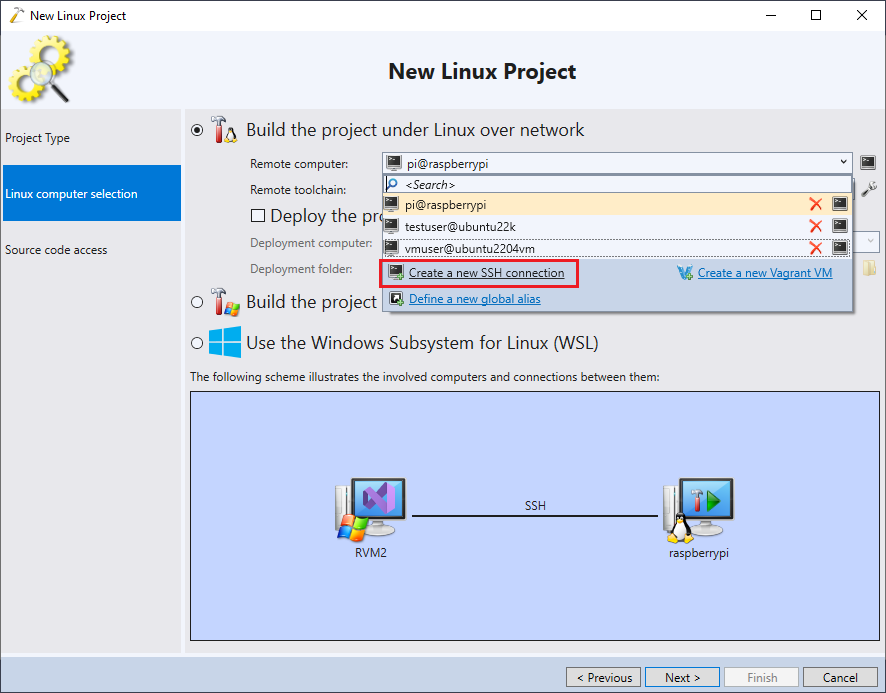Viewport: 886px width, 693px height.
Task: Click the Previous button
Action: [x=603, y=677]
